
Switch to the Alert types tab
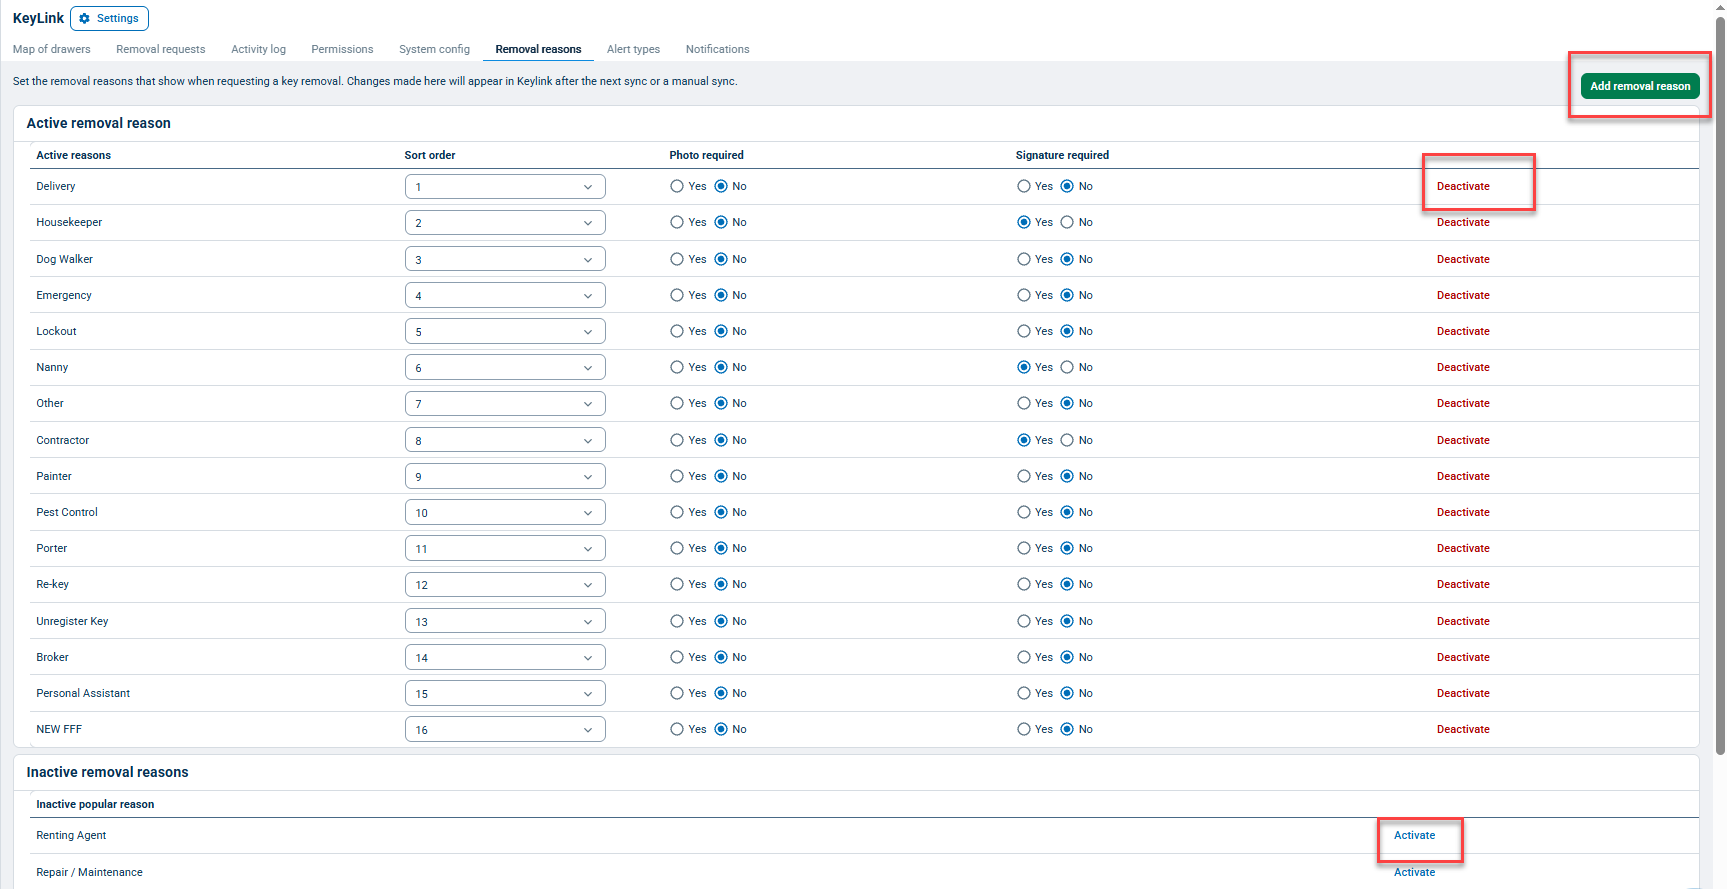634,49
